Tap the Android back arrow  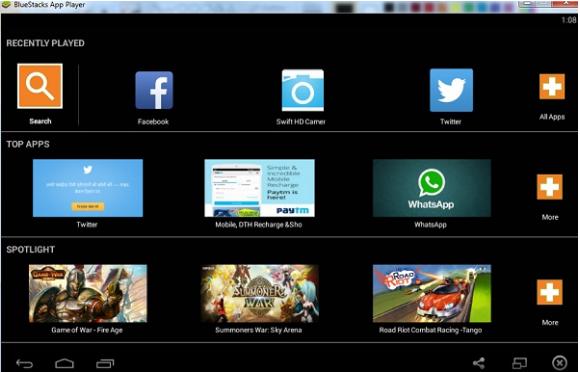pos(24,363)
